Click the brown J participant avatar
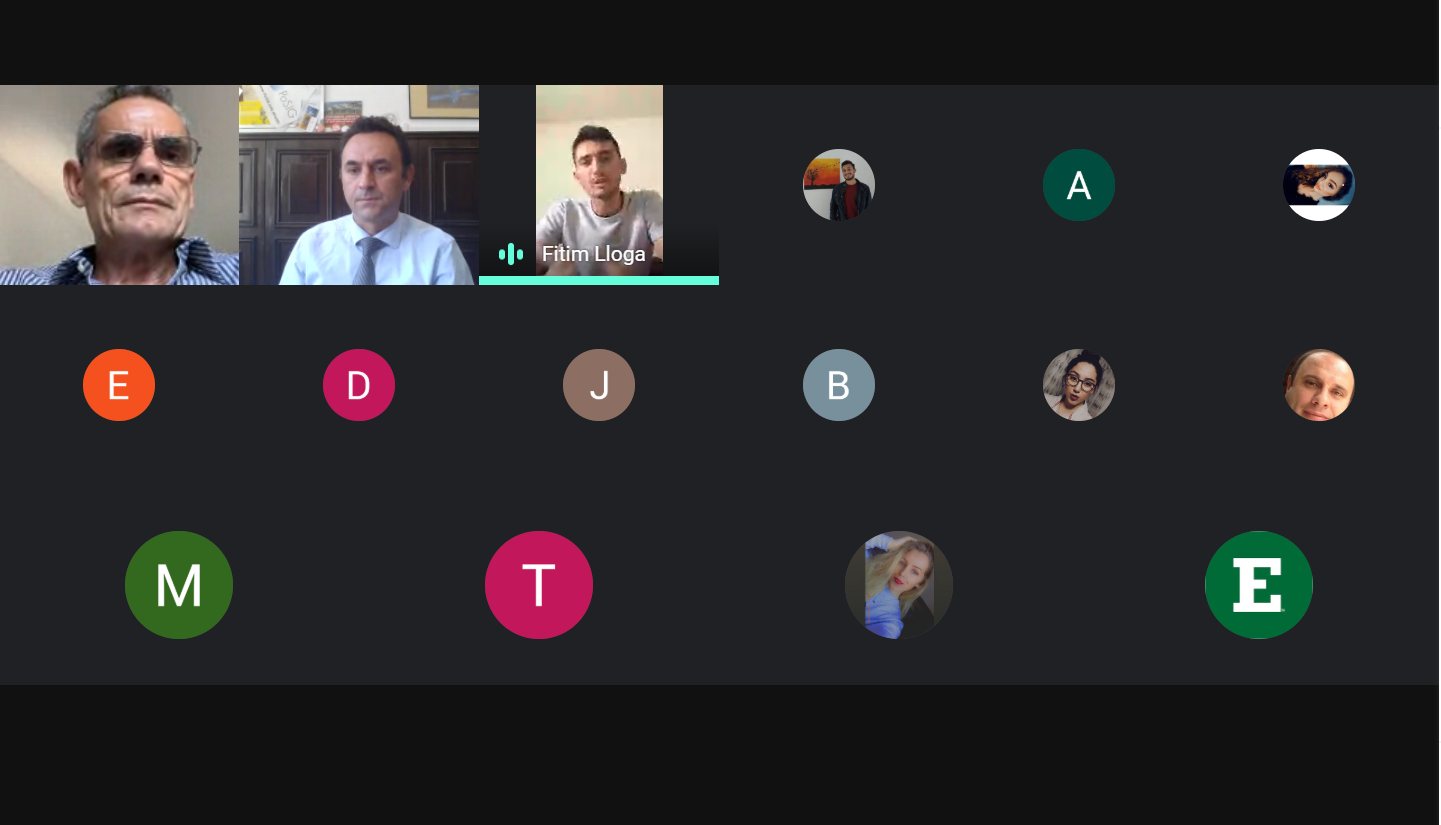This screenshot has height=825, width=1441. pyautogui.click(x=599, y=385)
